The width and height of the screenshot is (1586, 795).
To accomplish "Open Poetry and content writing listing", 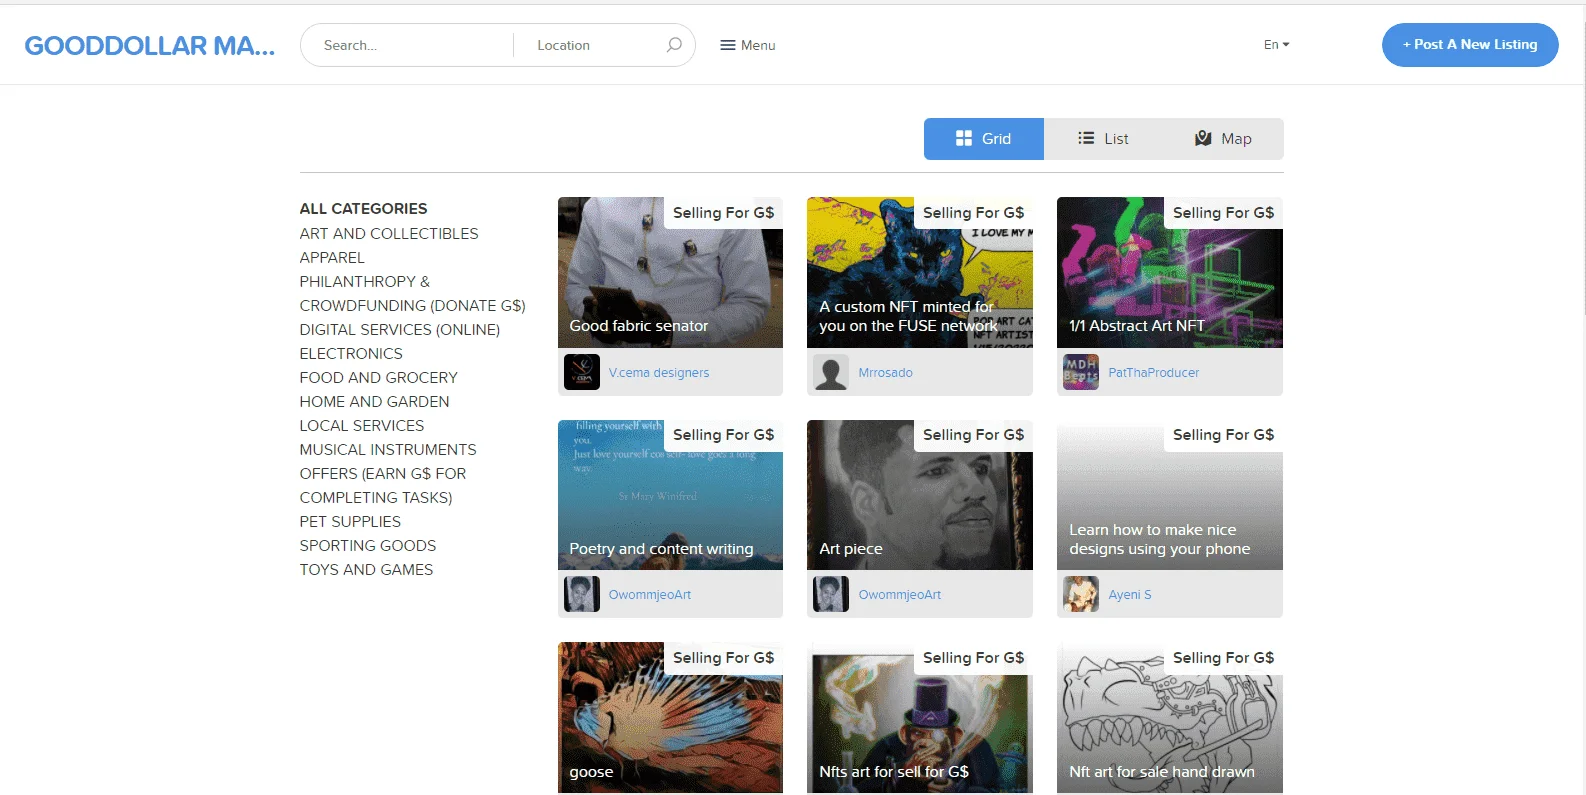I will point(670,495).
